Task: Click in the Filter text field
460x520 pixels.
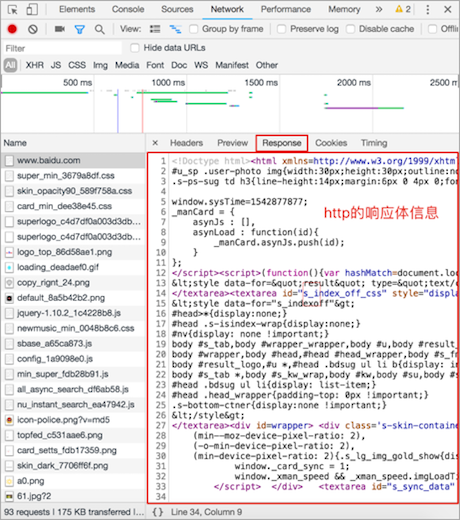Action: pos(62,48)
